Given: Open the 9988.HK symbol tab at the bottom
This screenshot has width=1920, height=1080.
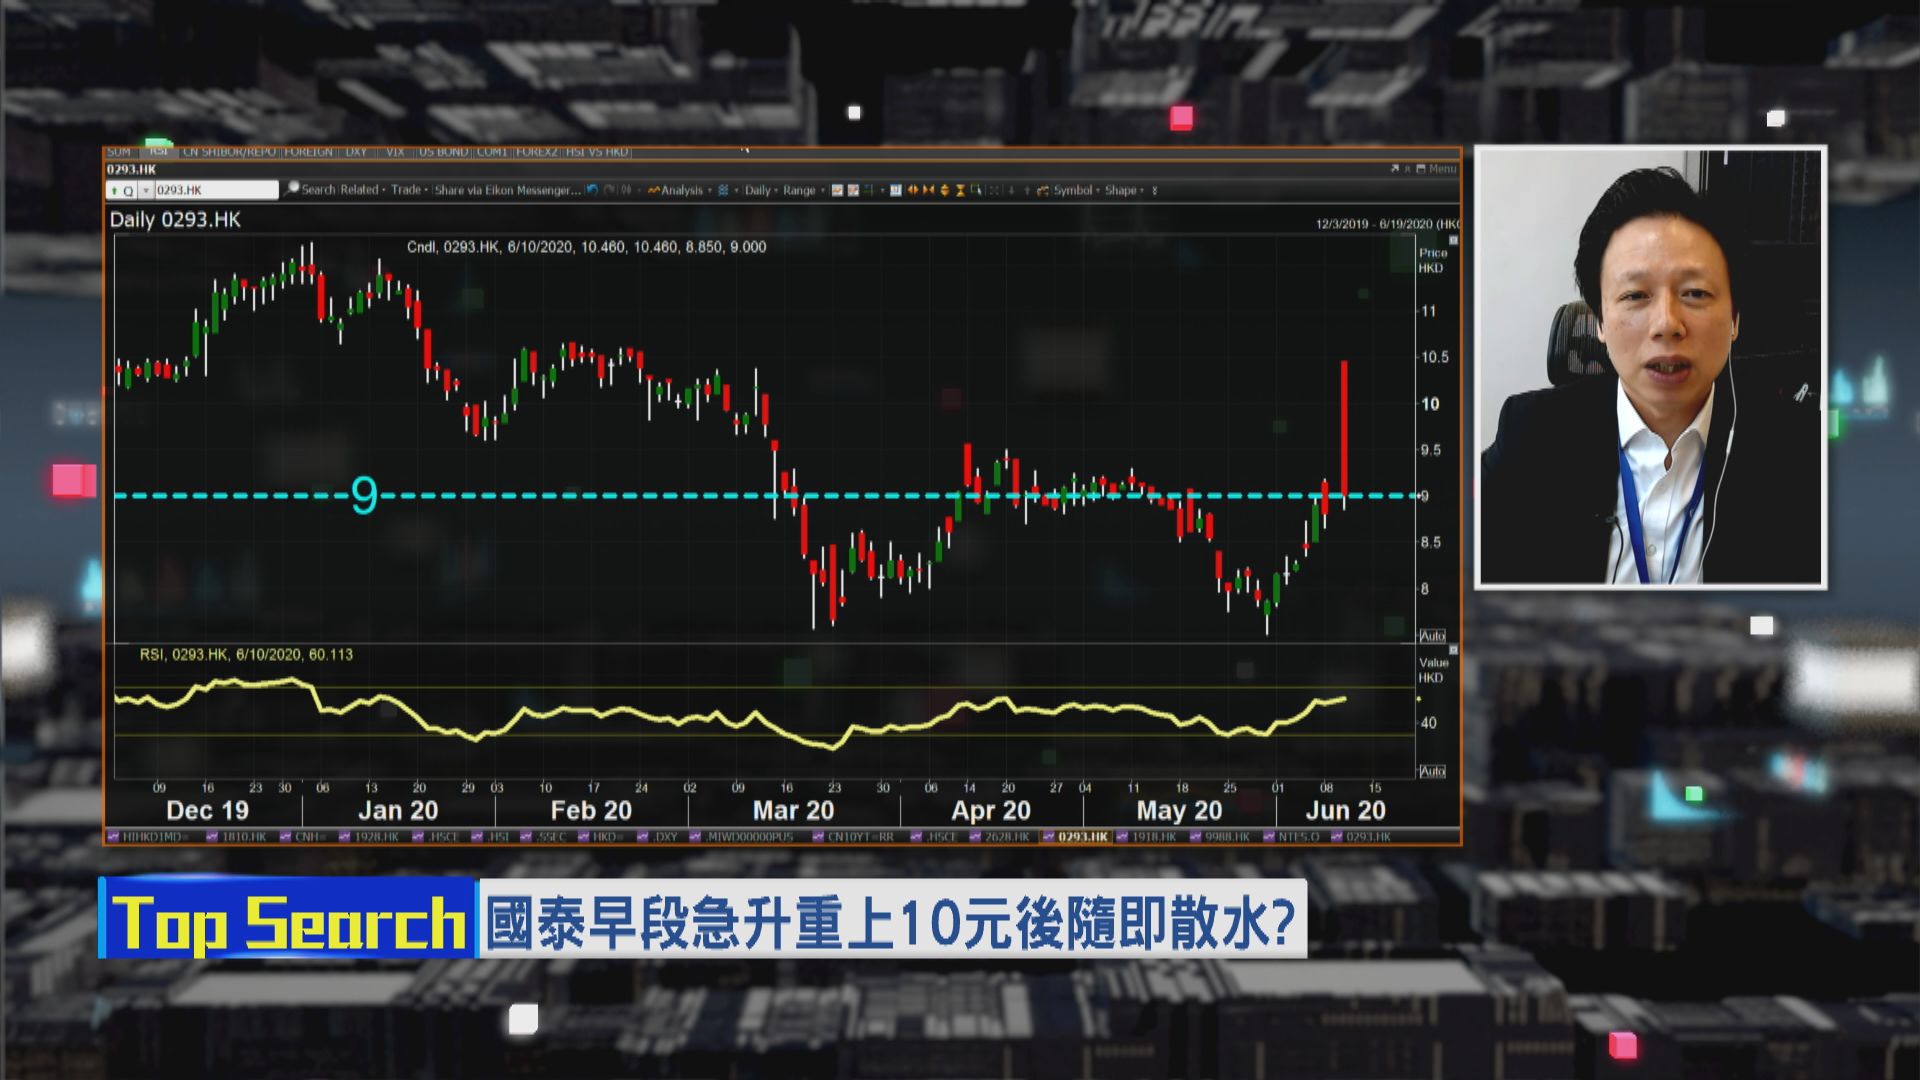Looking at the screenshot, I should (1225, 839).
